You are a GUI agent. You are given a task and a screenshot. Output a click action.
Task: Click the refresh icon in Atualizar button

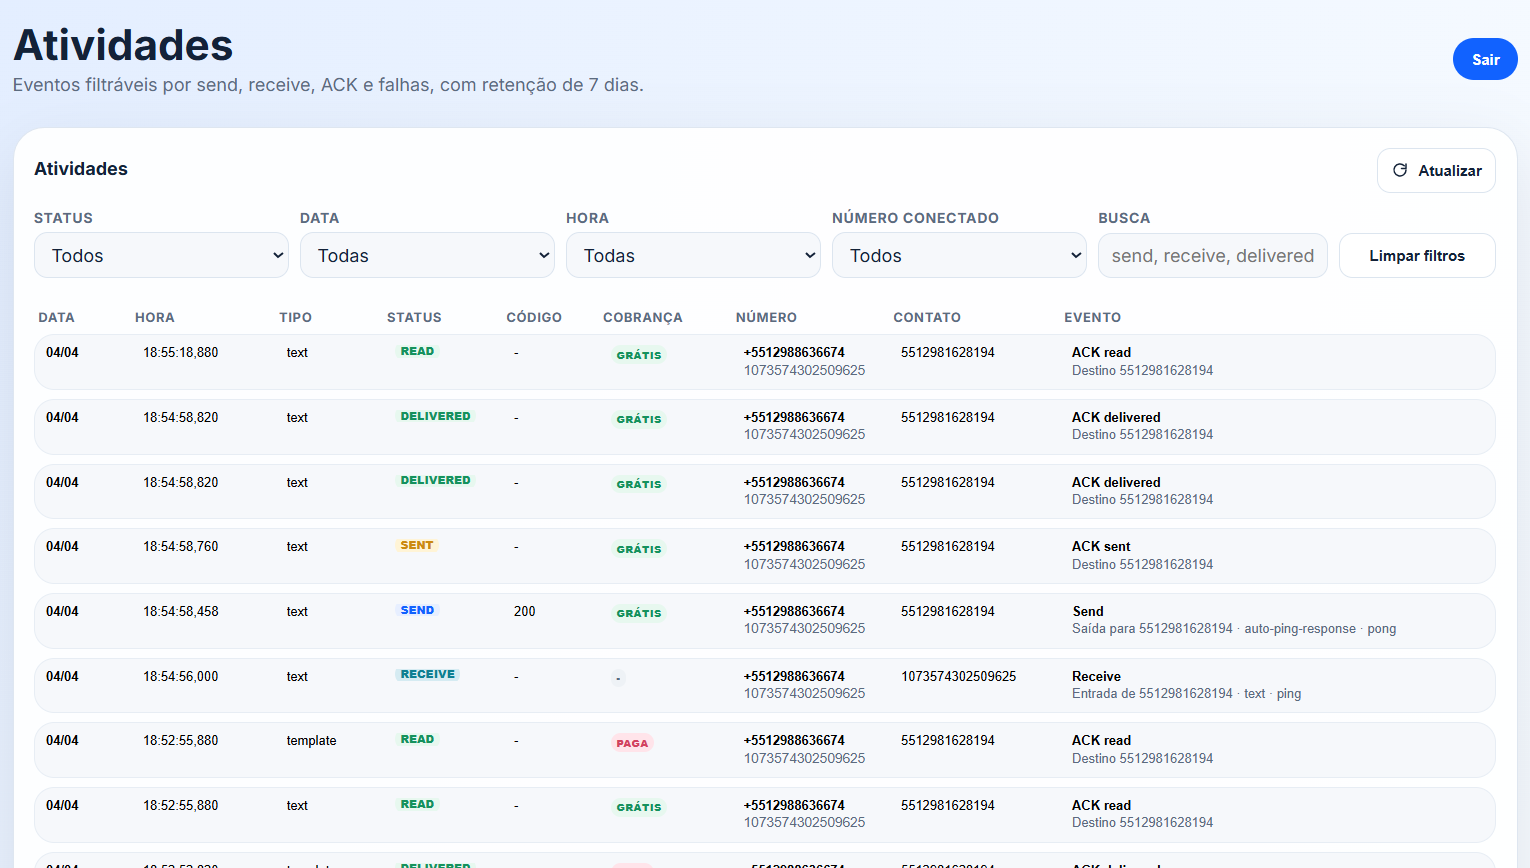(1400, 170)
